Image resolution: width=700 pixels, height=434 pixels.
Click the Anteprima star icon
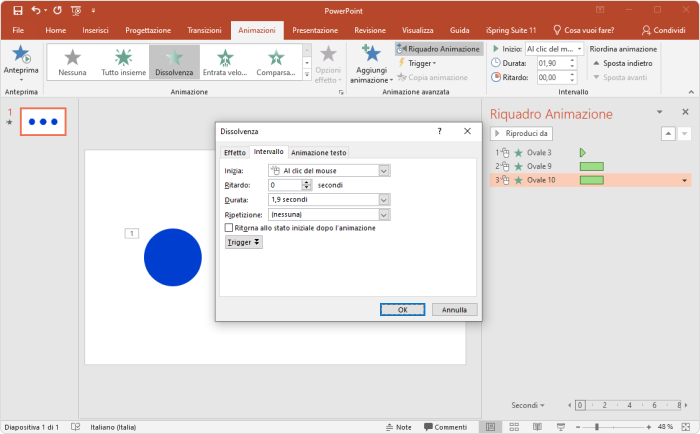click(21, 54)
